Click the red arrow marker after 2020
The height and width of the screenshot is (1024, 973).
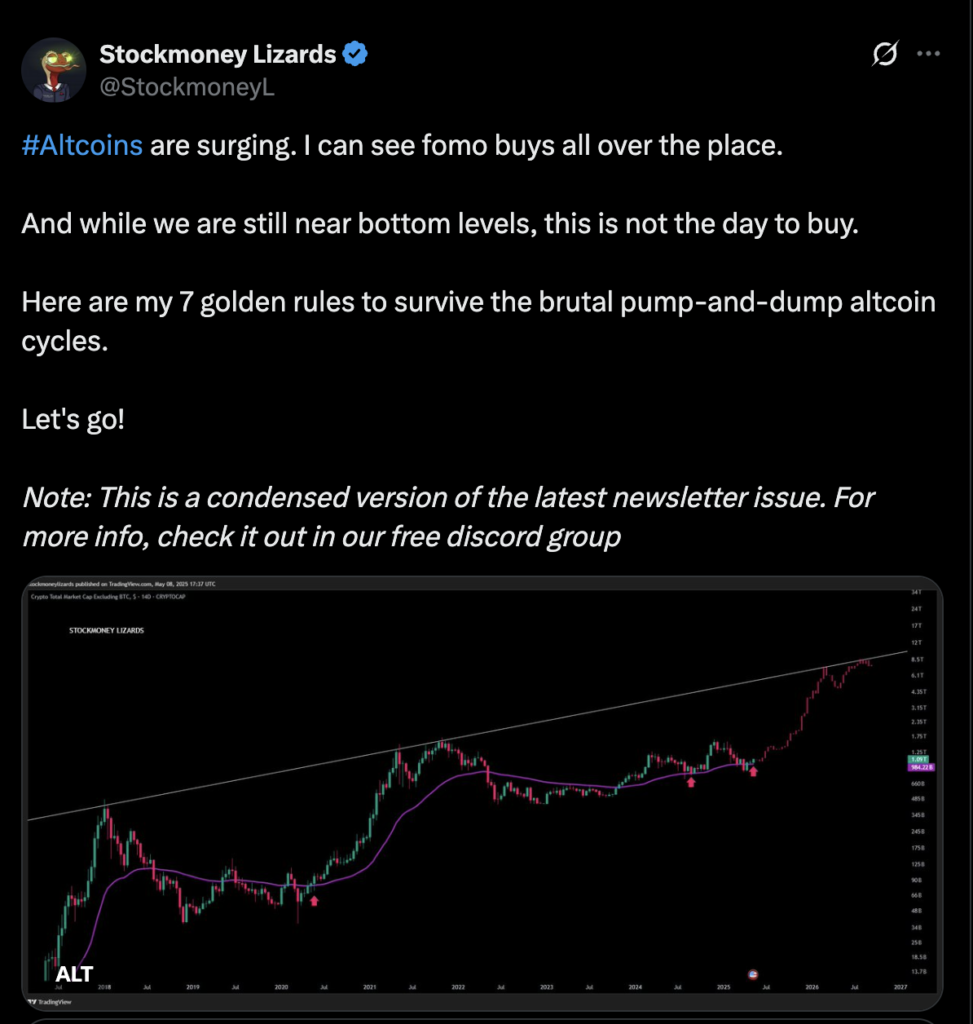[x=314, y=901]
